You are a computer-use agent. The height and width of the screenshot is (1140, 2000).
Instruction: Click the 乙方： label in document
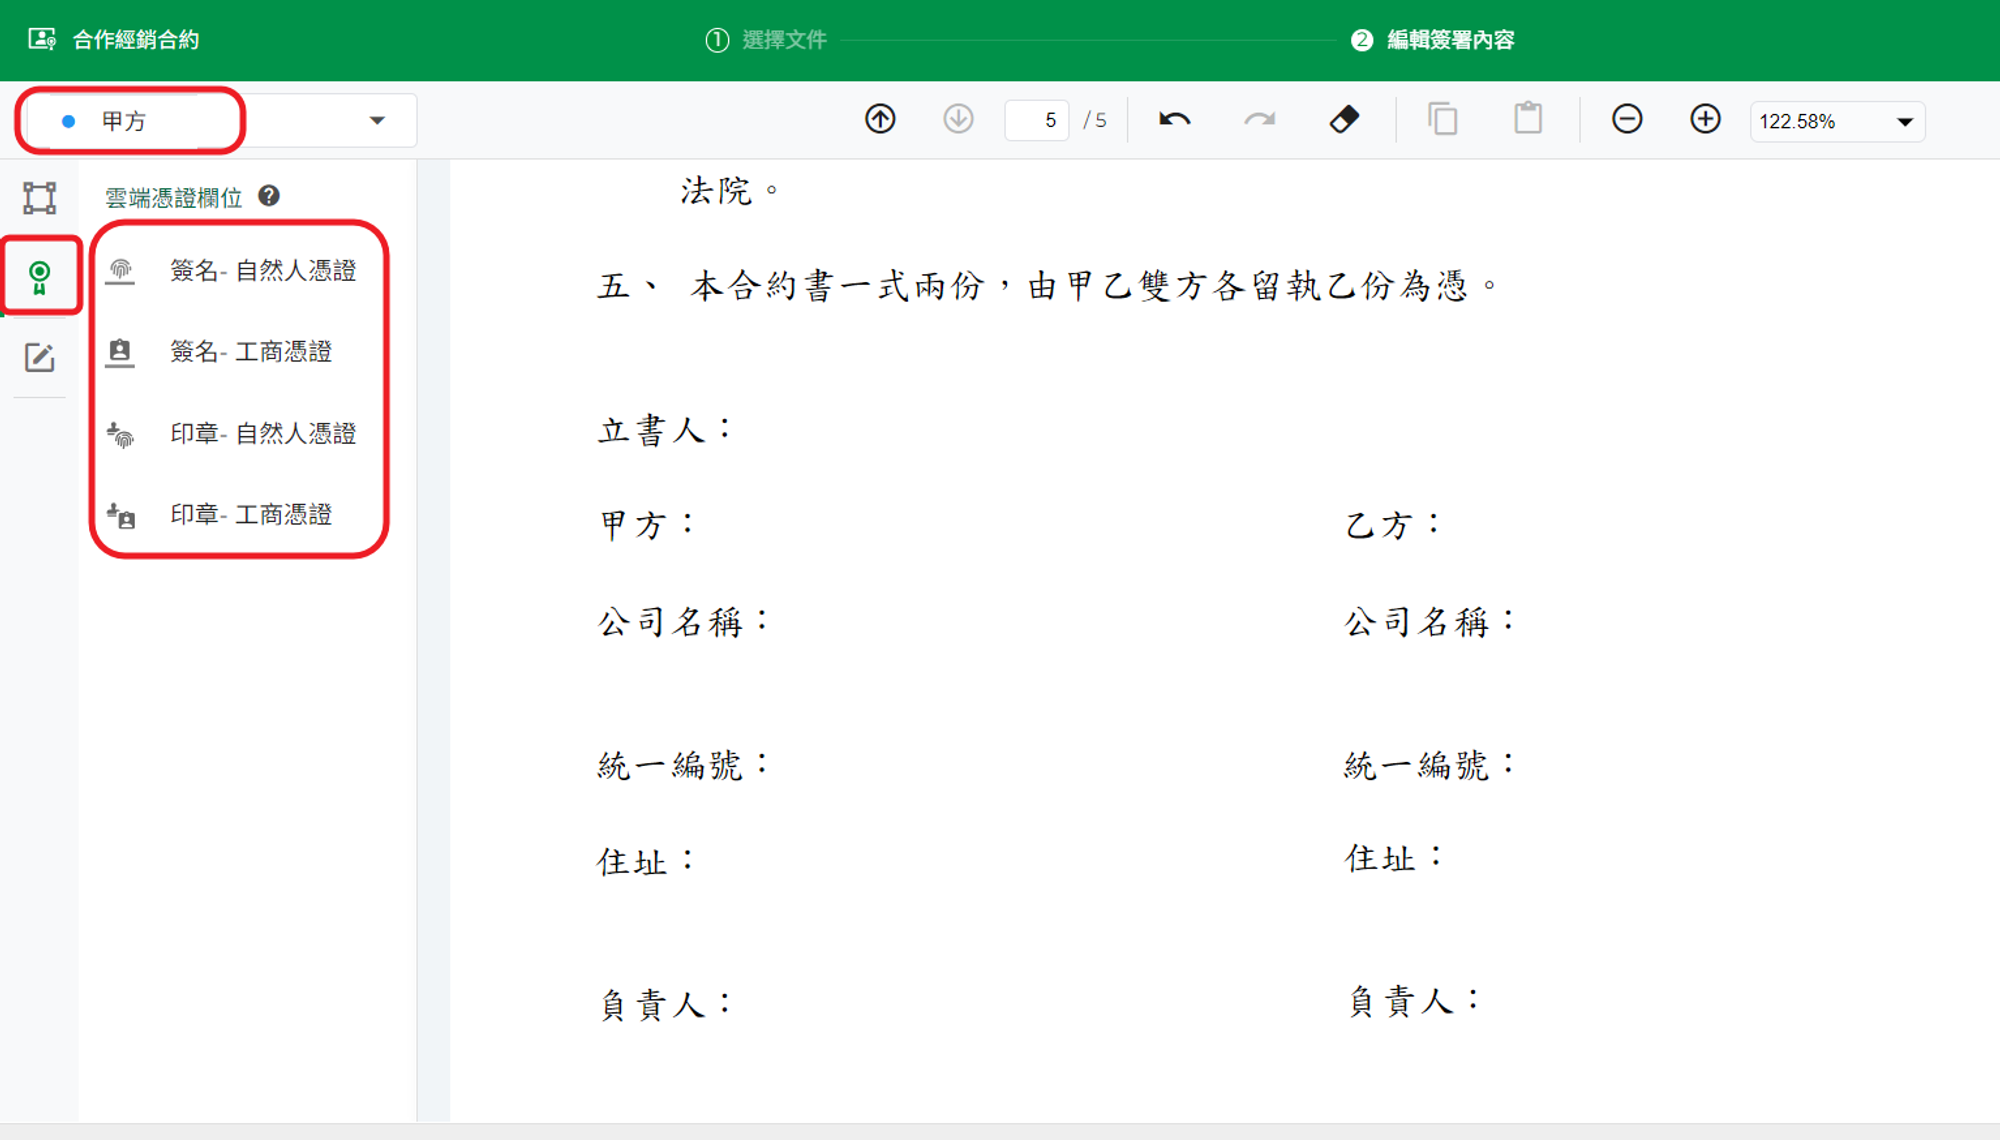[1393, 525]
